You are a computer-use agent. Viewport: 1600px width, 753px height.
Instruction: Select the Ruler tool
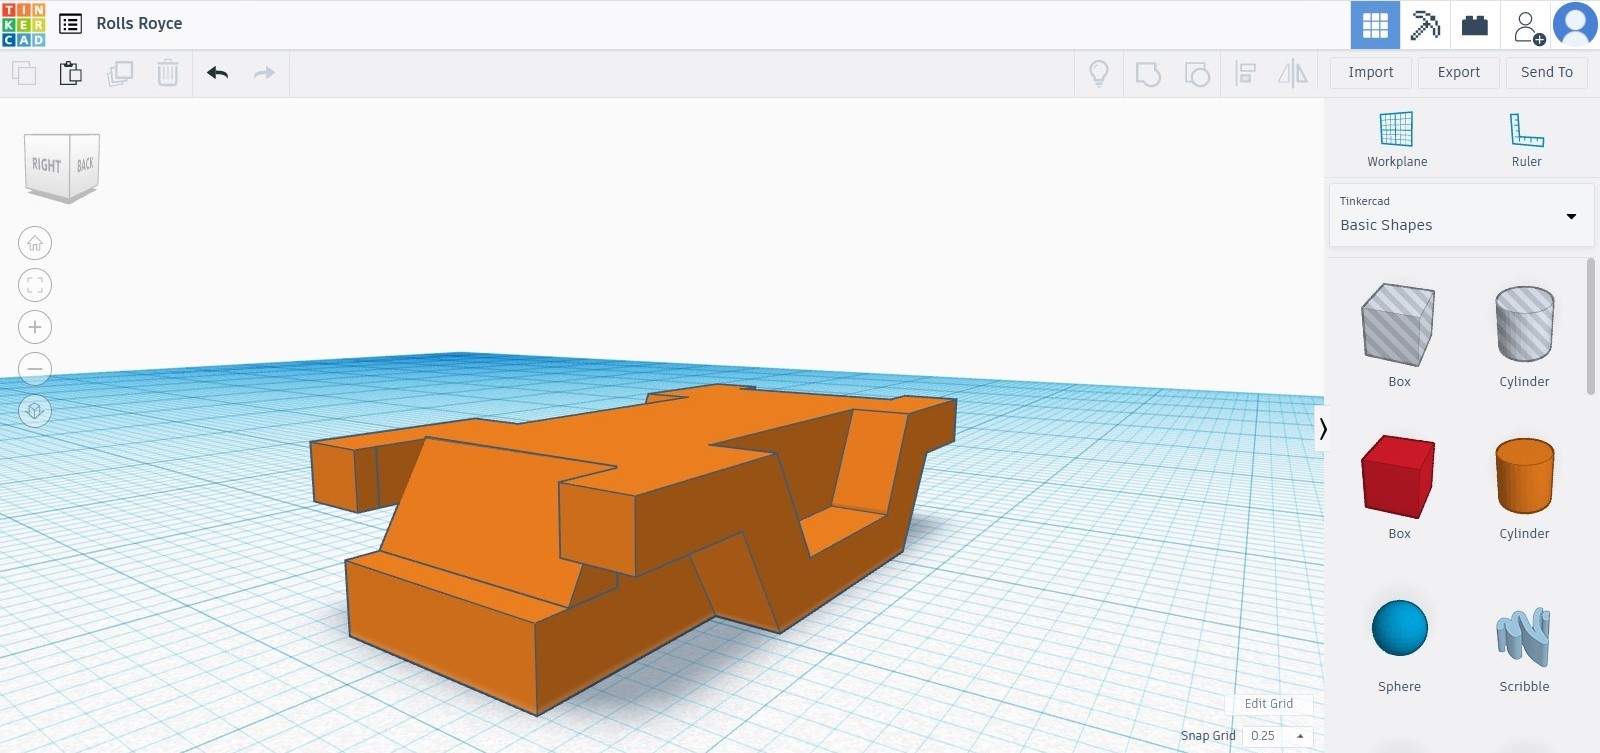(1526, 140)
